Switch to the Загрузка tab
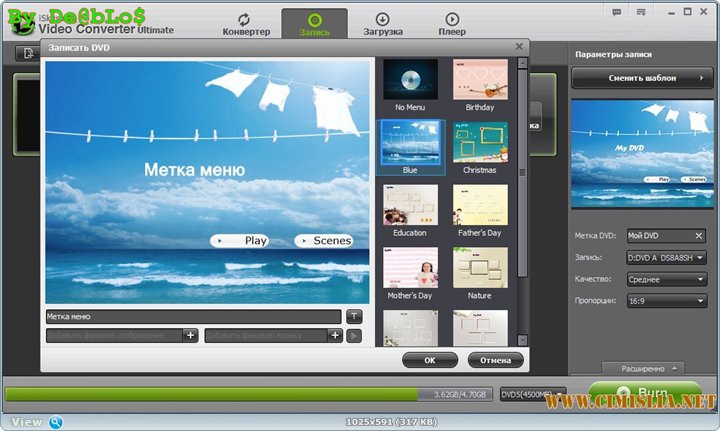720x431 pixels. tap(383, 24)
